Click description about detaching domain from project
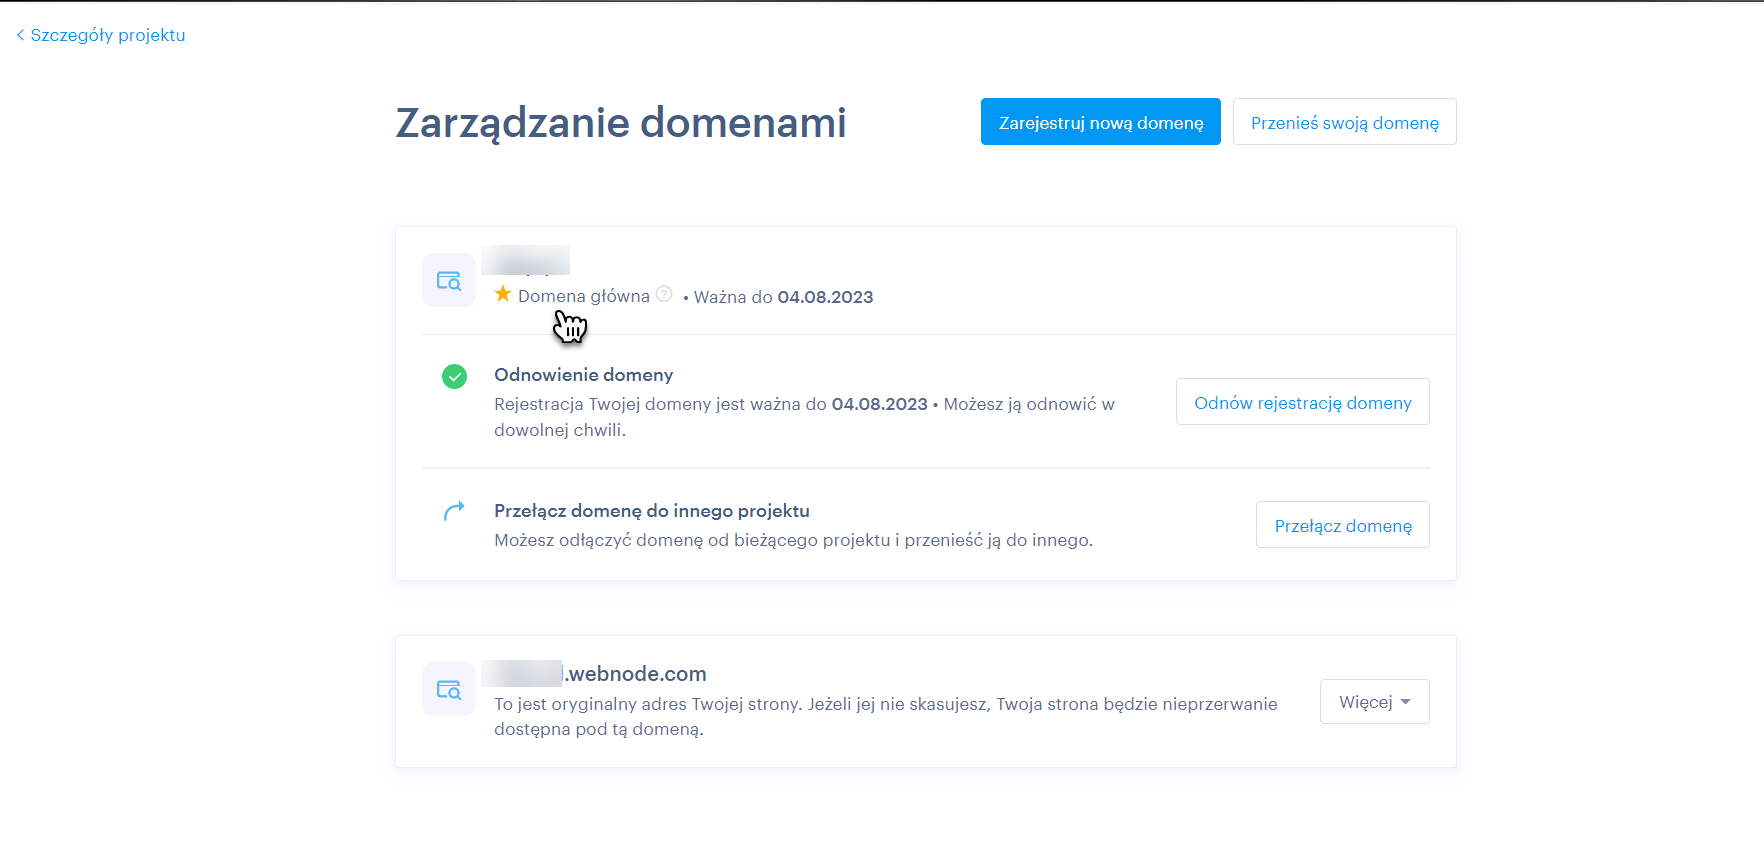 coord(793,540)
